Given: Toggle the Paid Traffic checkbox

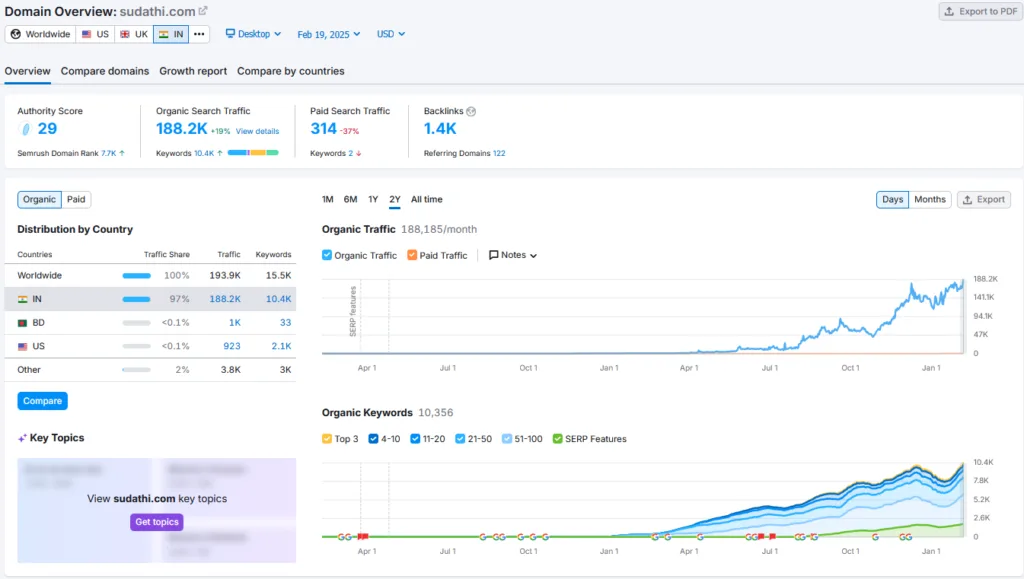Looking at the screenshot, I should 412,255.
